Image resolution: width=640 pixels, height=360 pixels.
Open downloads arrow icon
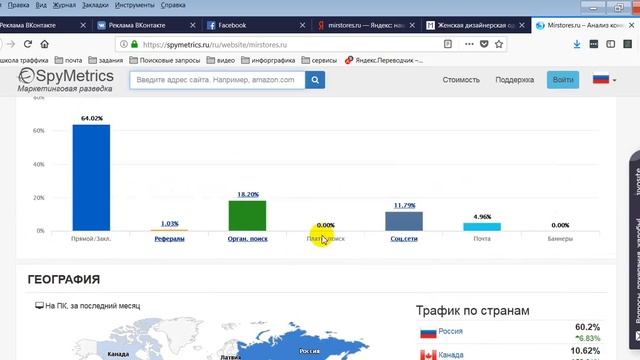click(577, 44)
